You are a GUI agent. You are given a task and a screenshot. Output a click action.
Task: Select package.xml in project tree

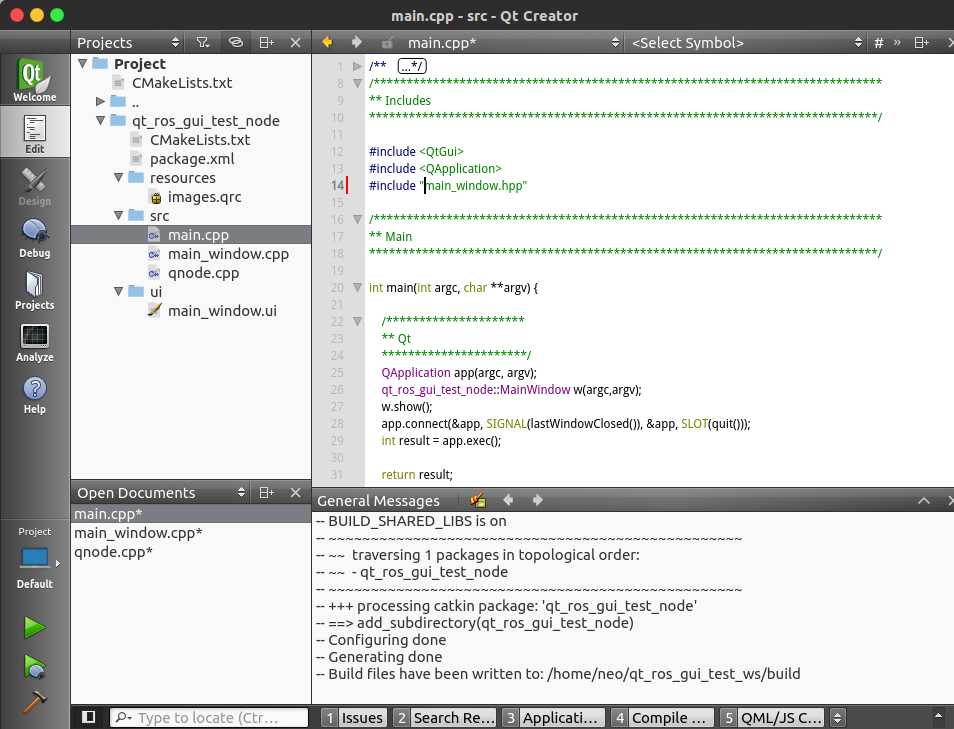pos(192,159)
